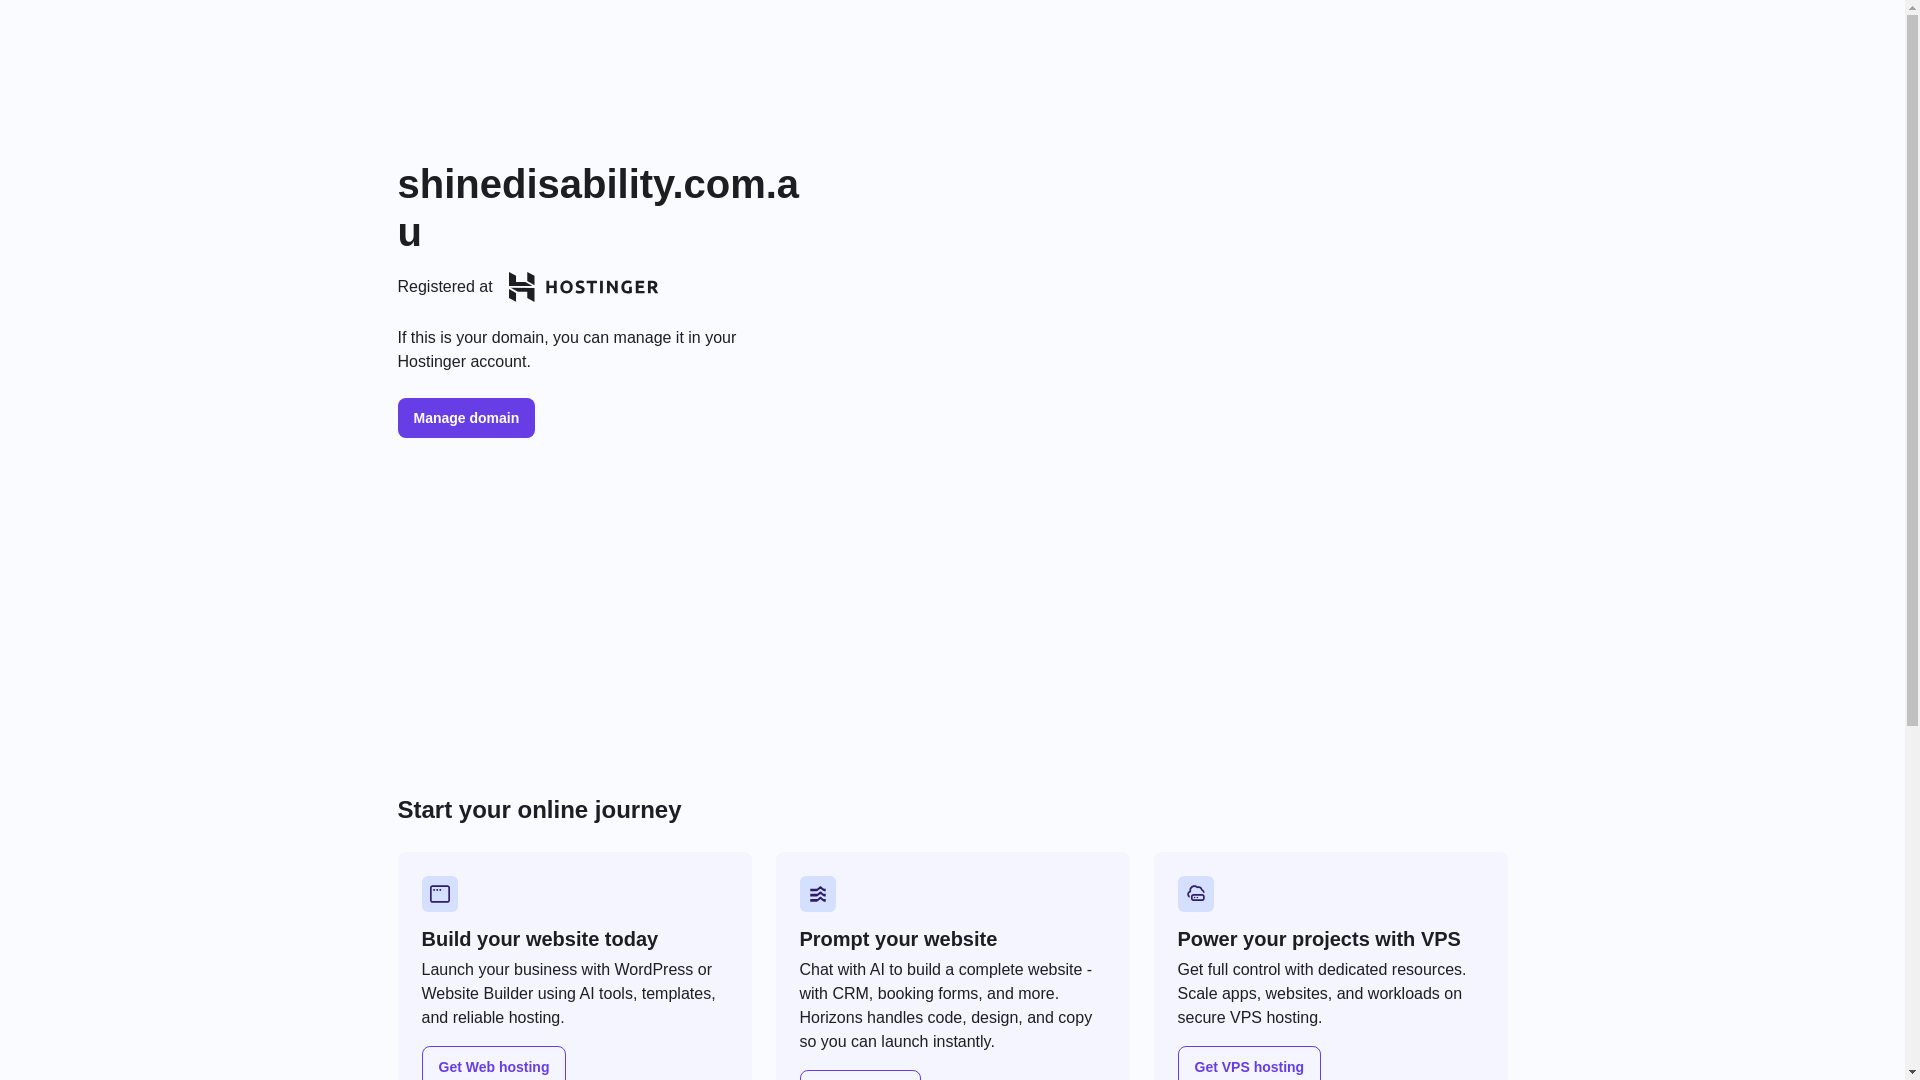Select the 'Build your website today' title

tap(540, 939)
